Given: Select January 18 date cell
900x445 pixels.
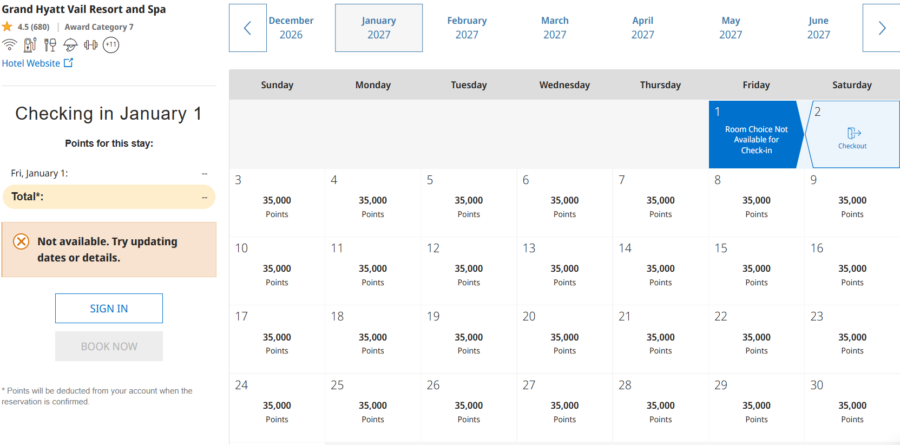Looking at the screenshot, I should point(373,339).
